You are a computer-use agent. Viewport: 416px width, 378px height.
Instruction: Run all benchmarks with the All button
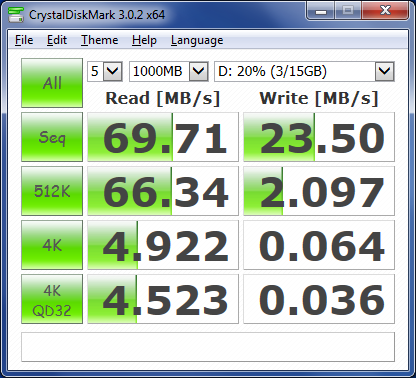point(52,83)
